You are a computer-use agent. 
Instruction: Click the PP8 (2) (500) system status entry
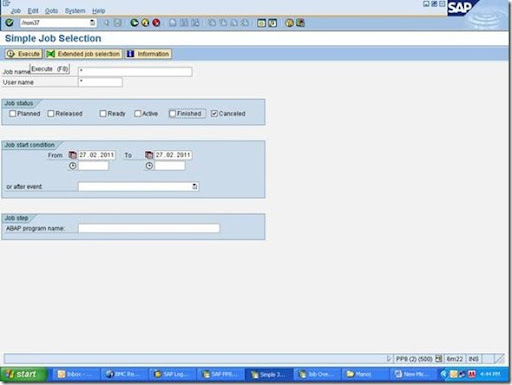414,359
